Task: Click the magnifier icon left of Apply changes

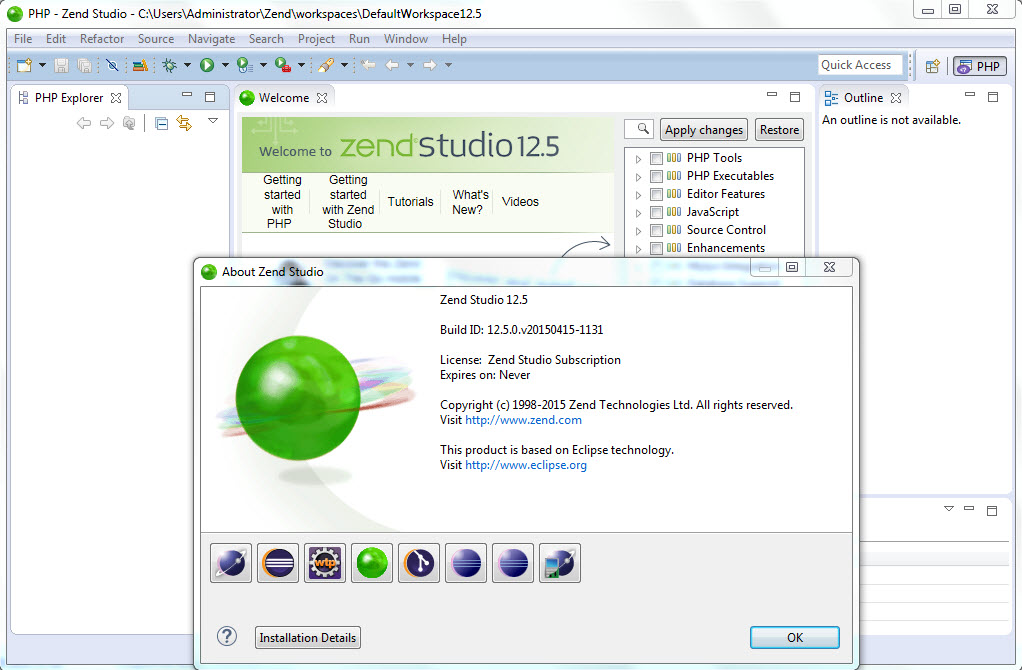Action: click(x=643, y=129)
